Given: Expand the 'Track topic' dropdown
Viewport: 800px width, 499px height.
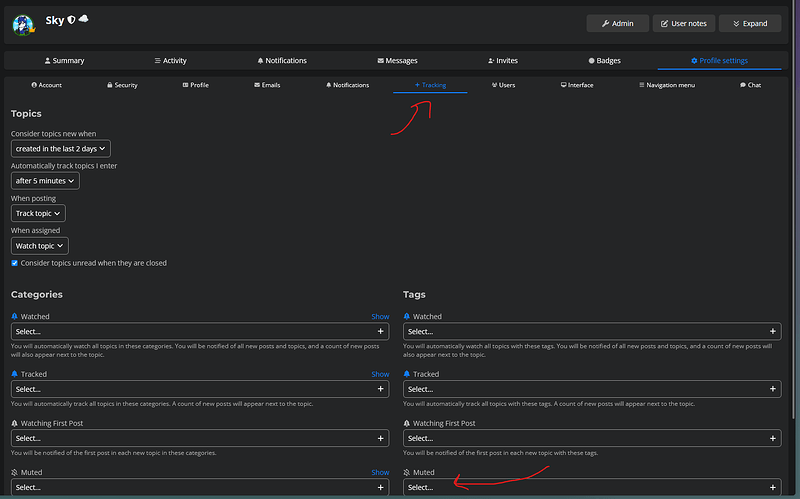Looking at the screenshot, I should 38,213.
